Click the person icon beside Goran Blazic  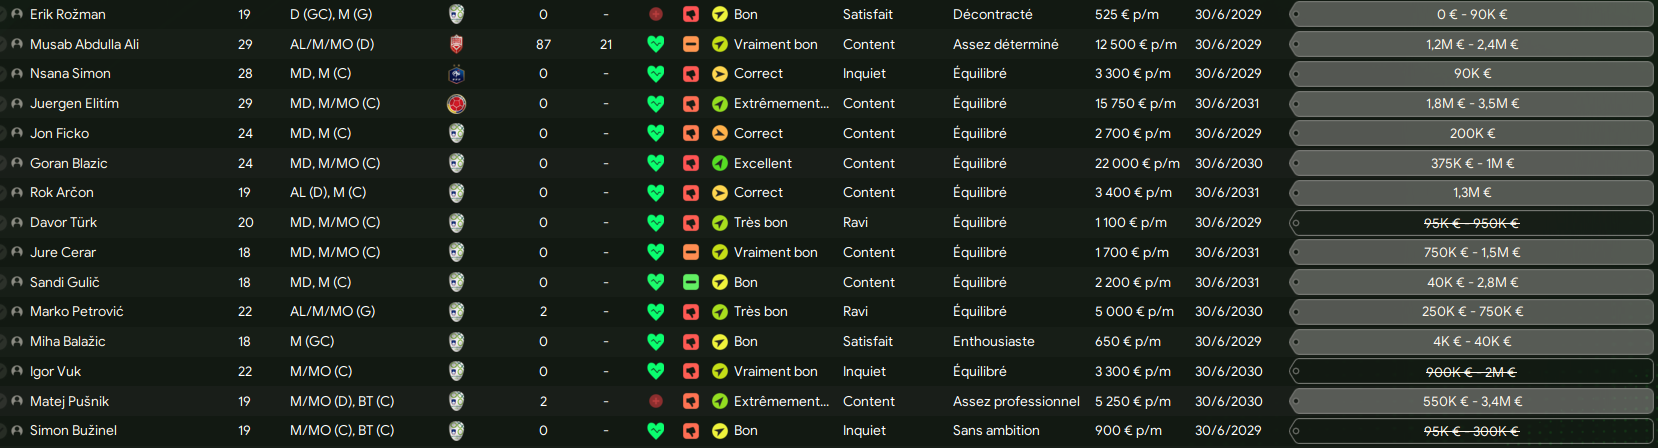click(17, 163)
